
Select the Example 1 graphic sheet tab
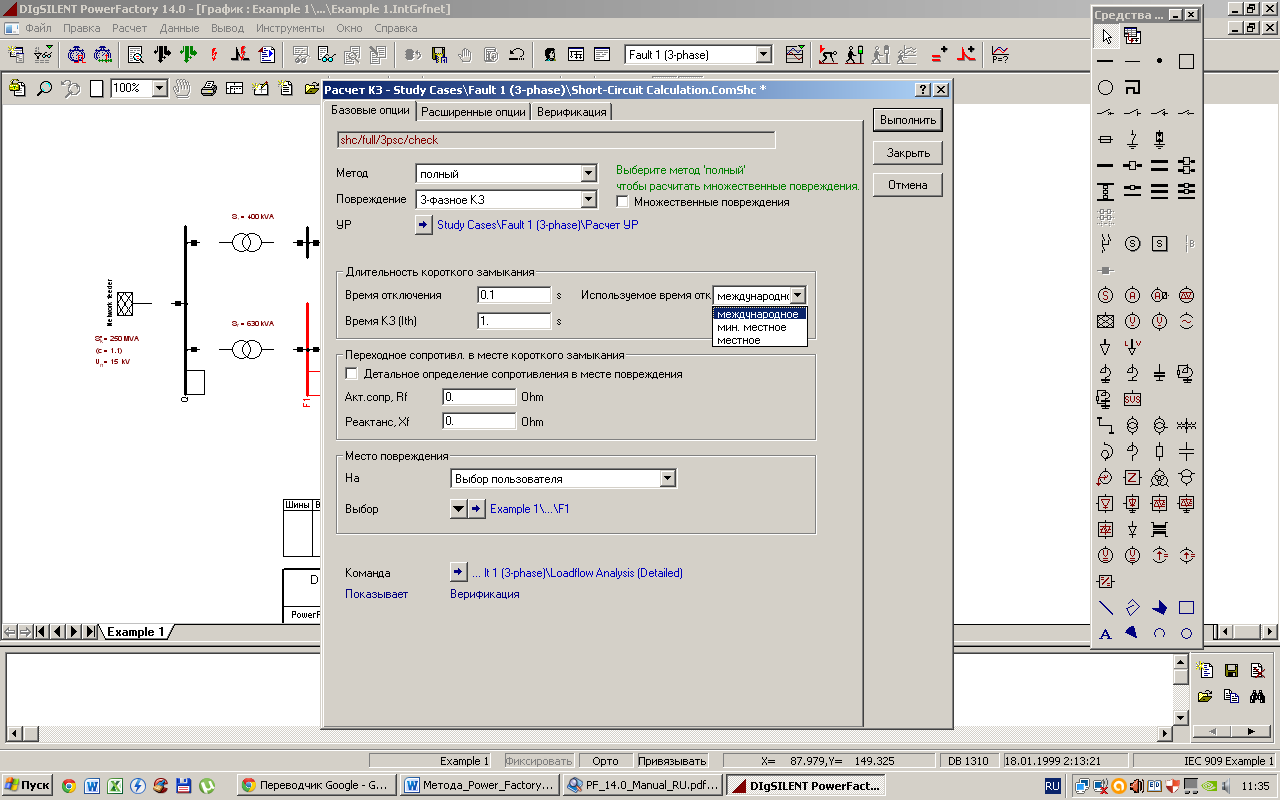coord(134,632)
